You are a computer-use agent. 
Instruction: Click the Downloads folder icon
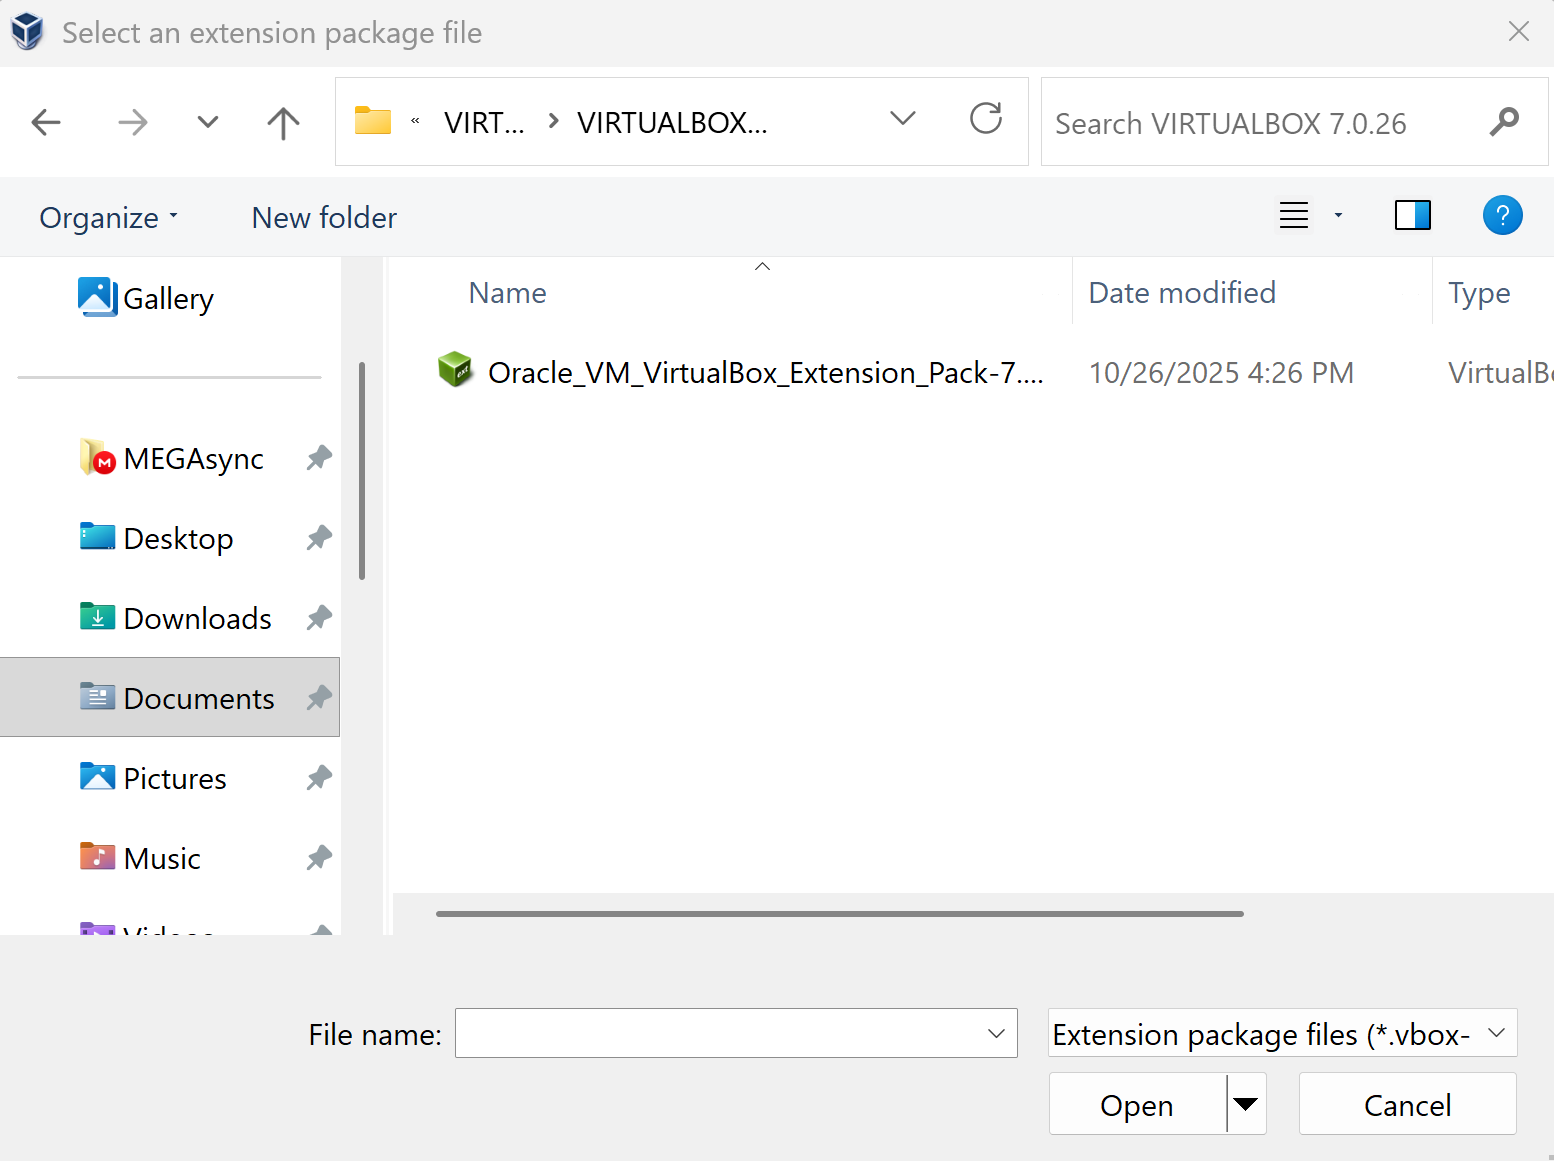(97, 617)
